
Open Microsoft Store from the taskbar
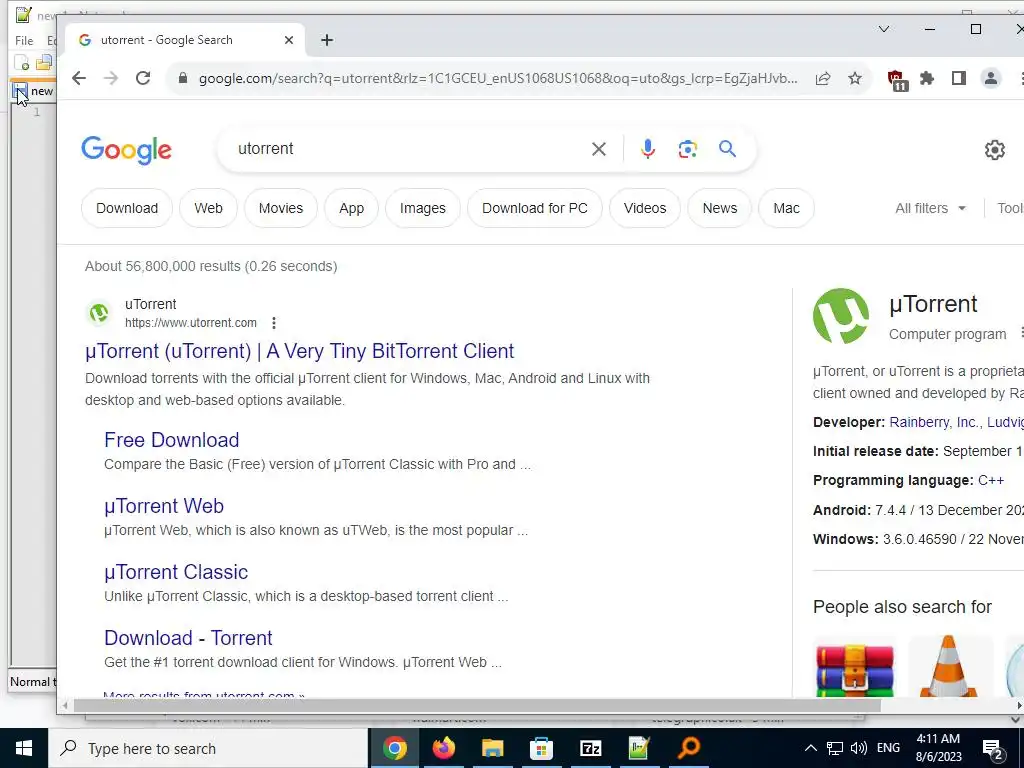(541, 748)
